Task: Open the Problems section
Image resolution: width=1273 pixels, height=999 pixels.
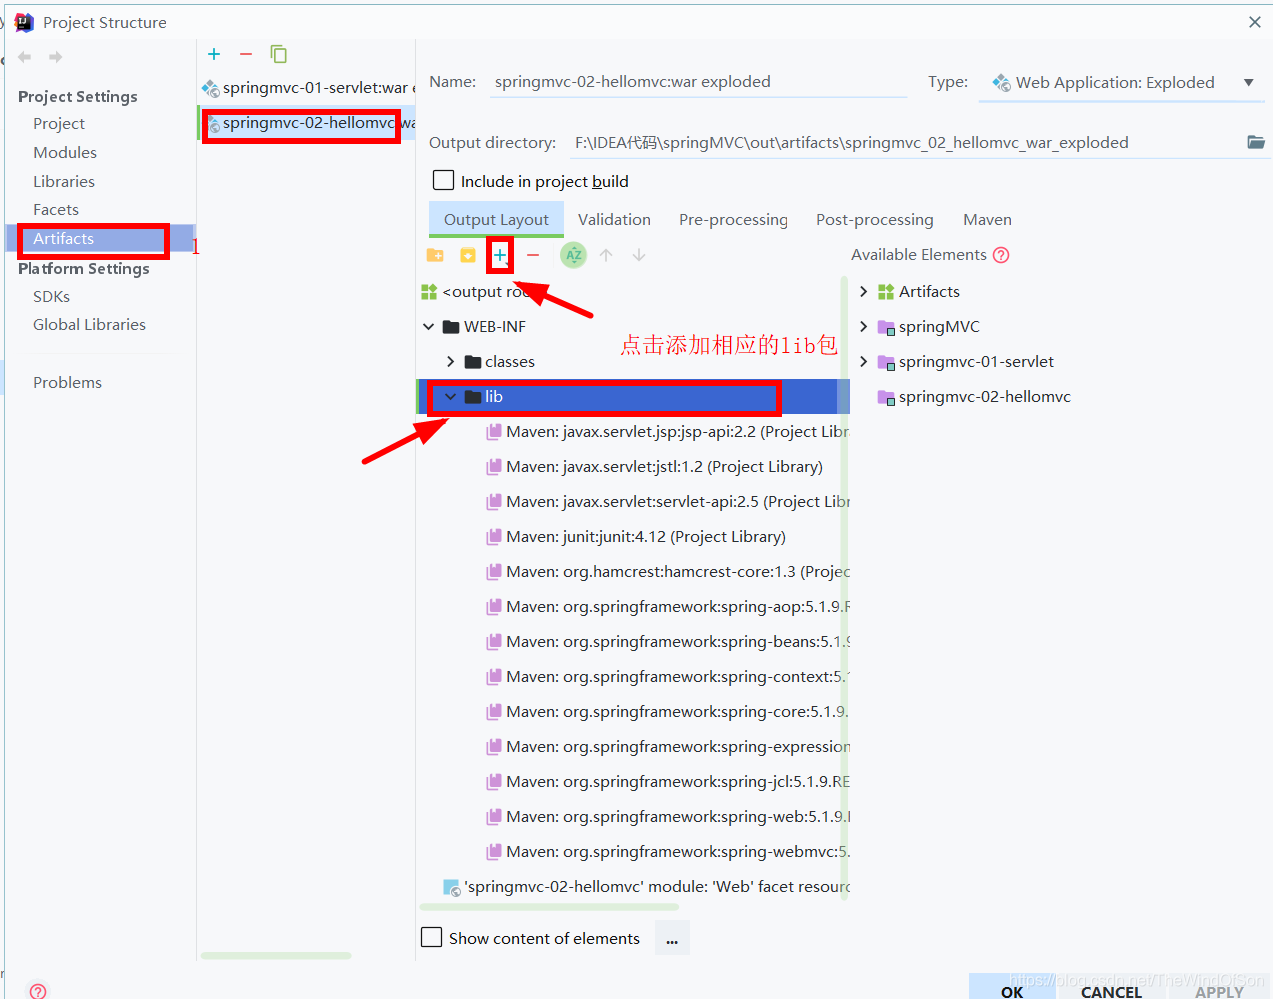Action: click(67, 383)
